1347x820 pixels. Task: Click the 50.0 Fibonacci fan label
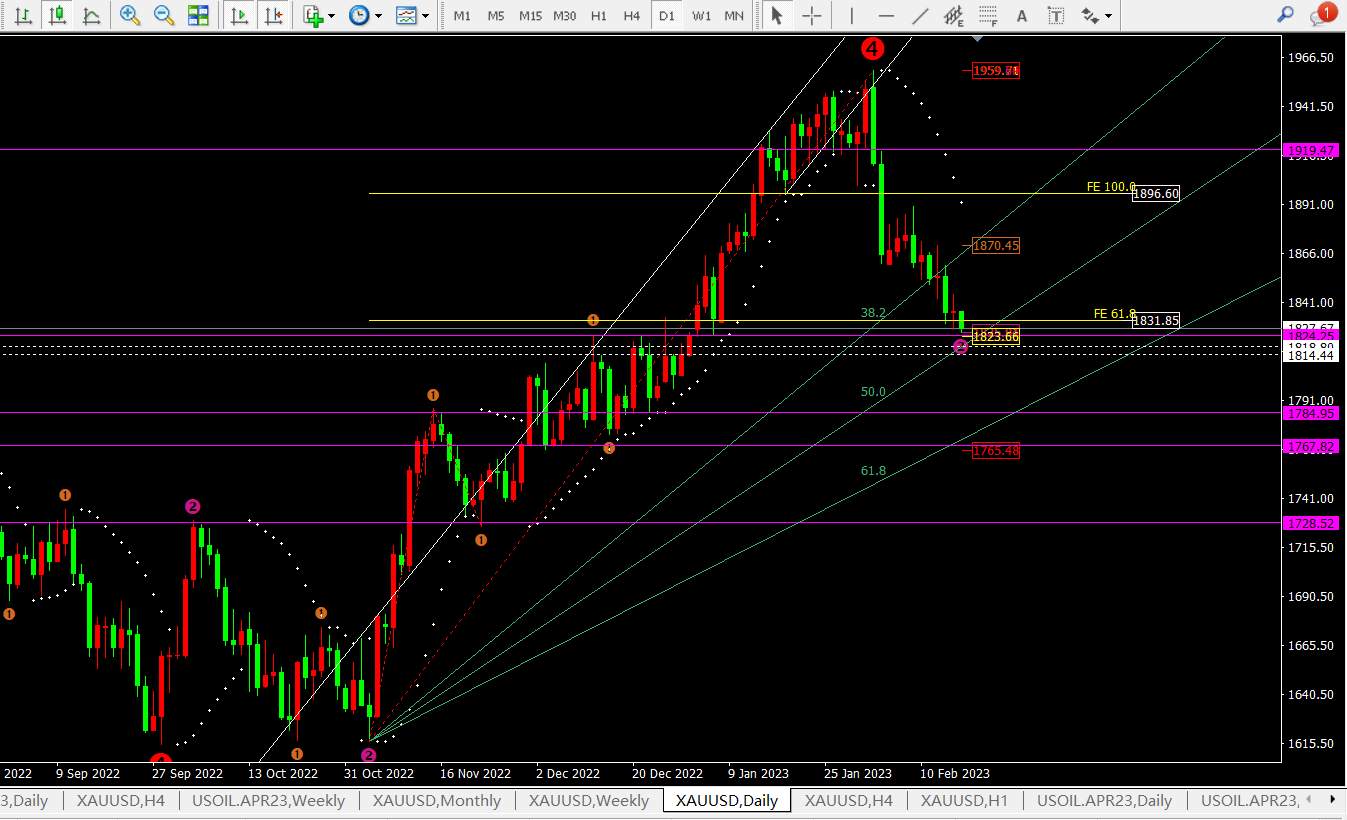click(873, 392)
